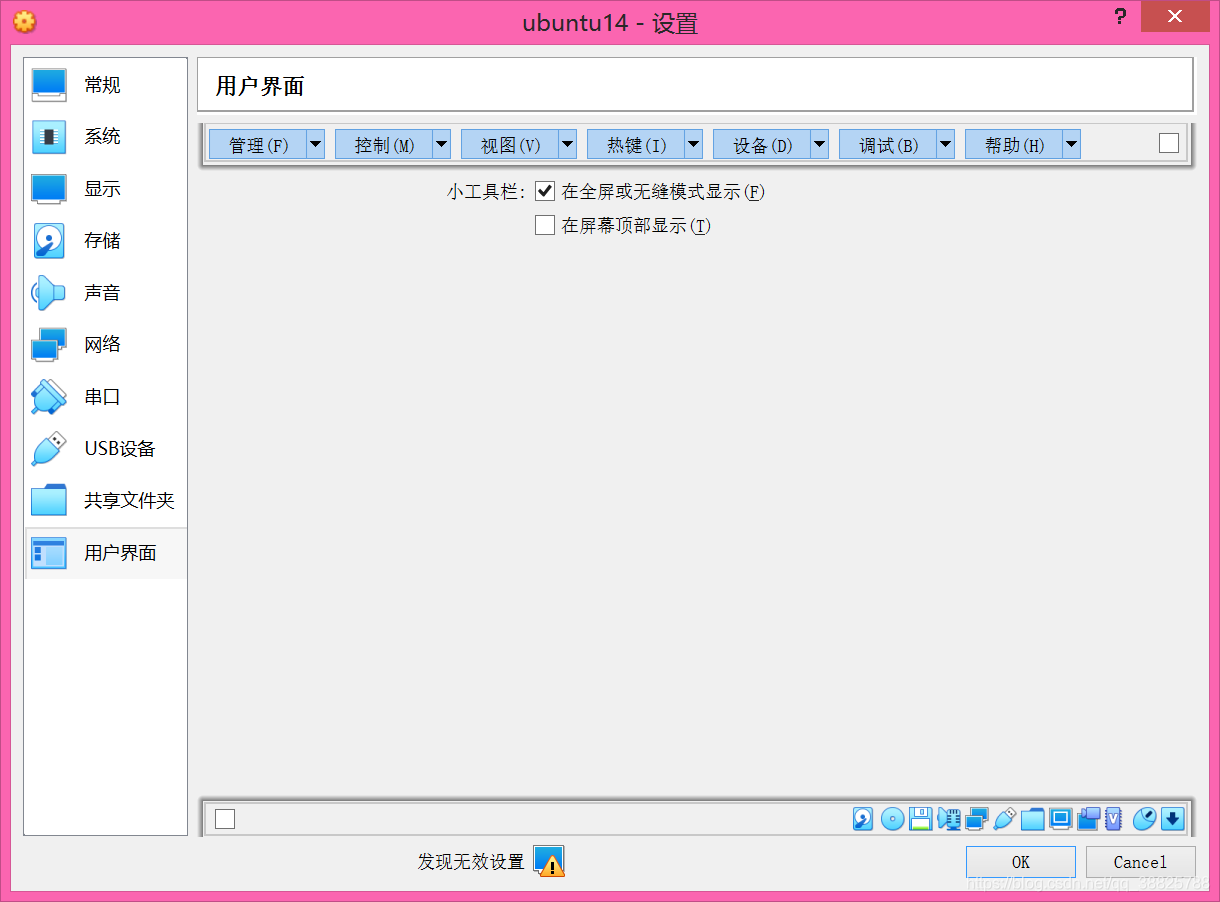This screenshot has width=1220, height=902.
Task: Expand the 调试(B) menu dropdown arrow
Action: tap(946, 144)
